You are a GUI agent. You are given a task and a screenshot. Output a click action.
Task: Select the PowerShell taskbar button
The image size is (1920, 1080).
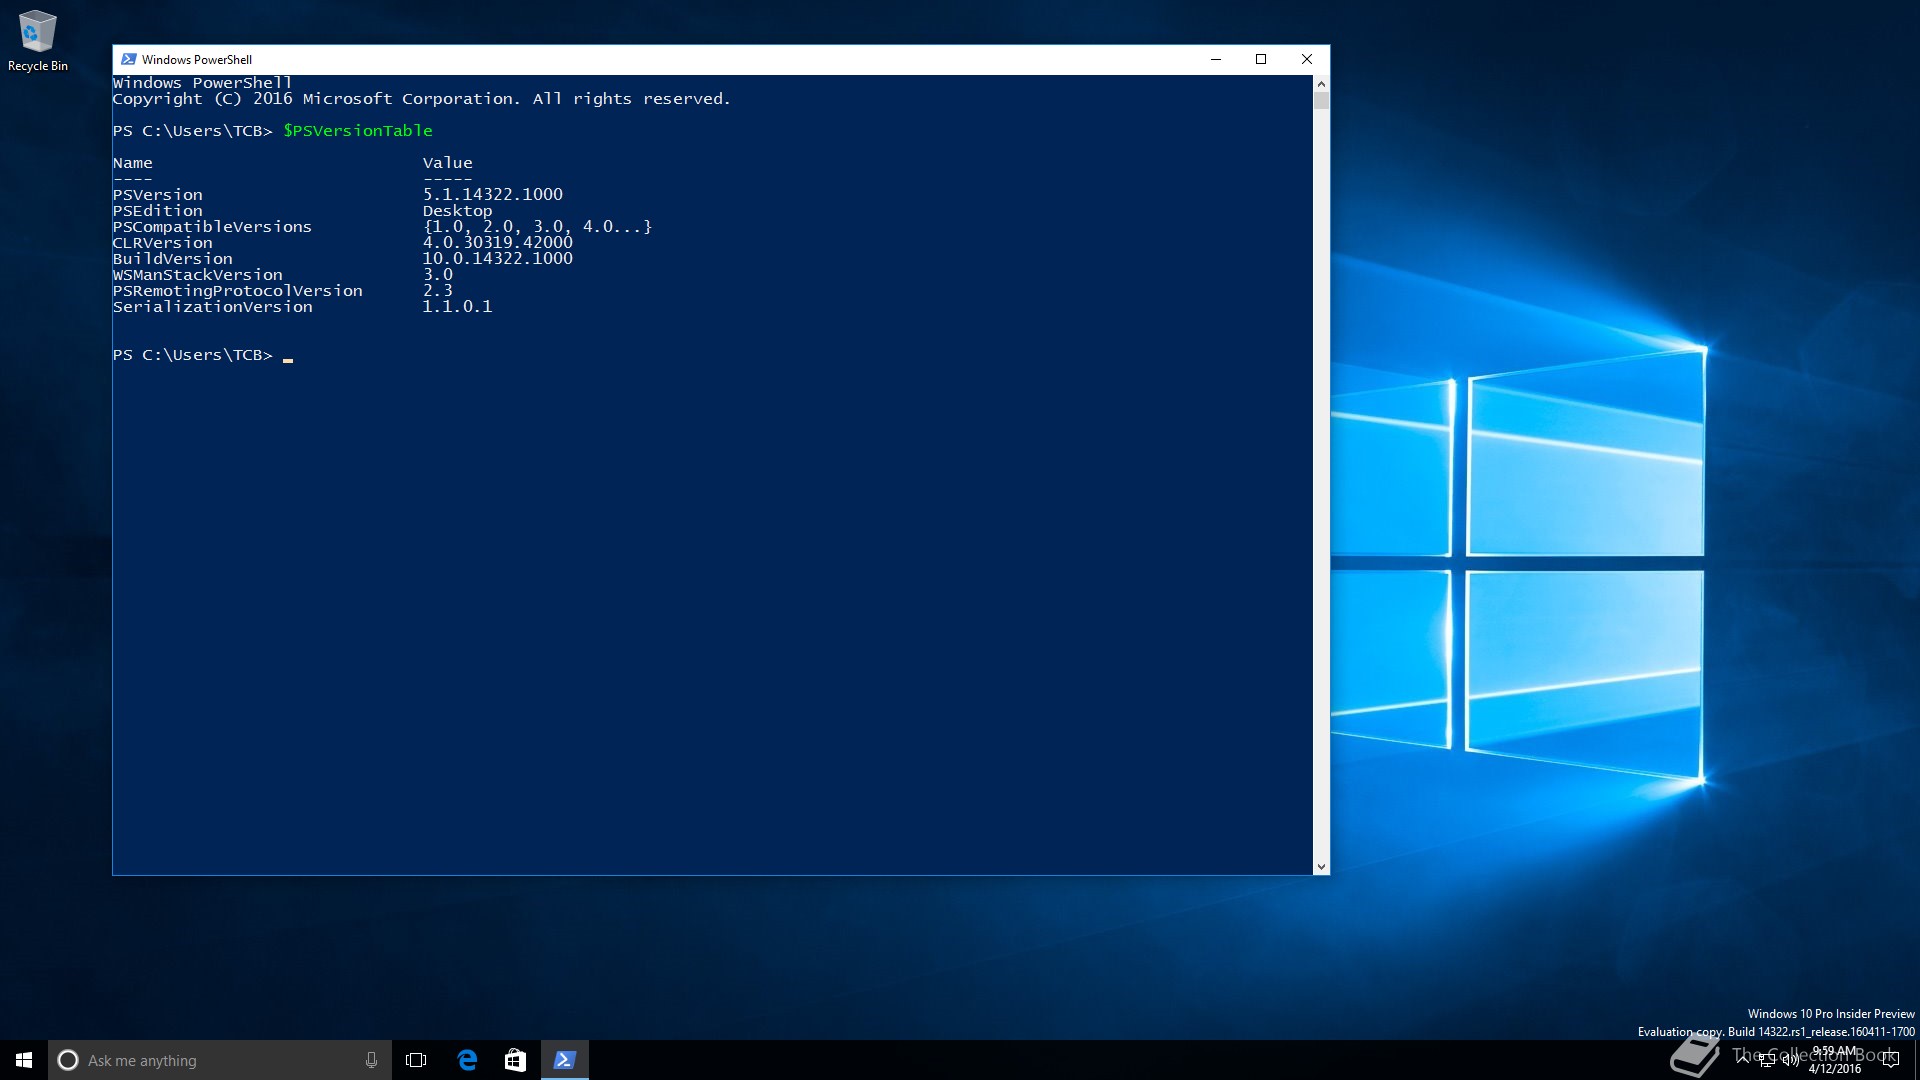point(564,1060)
